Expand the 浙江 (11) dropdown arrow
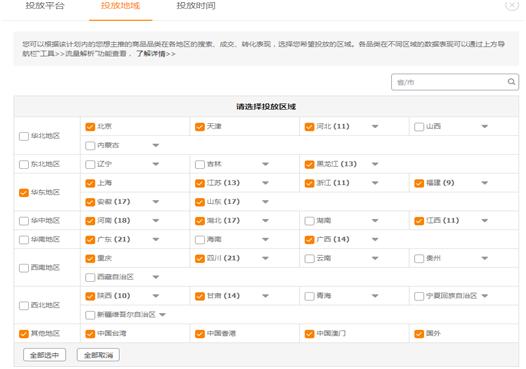Screen dimensions: 526x369 [x=375, y=183]
